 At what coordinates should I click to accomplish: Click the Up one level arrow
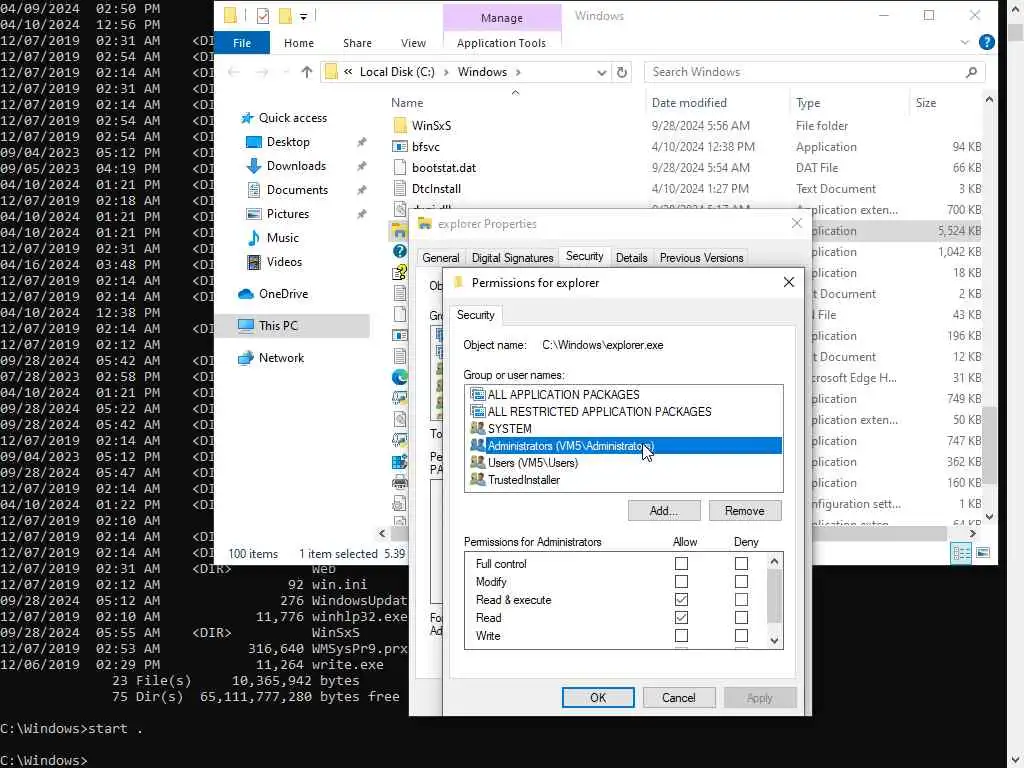[x=306, y=72]
